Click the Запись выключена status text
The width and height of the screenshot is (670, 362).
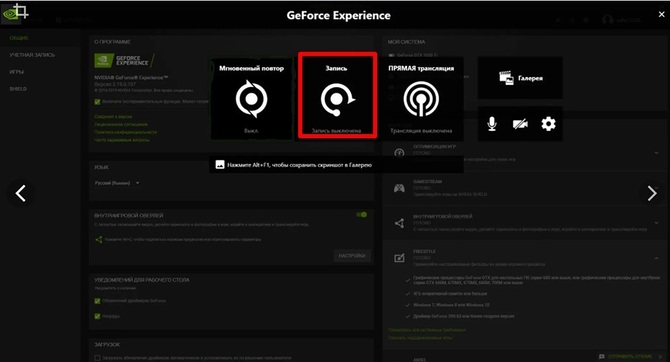pyautogui.click(x=336, y=131)
